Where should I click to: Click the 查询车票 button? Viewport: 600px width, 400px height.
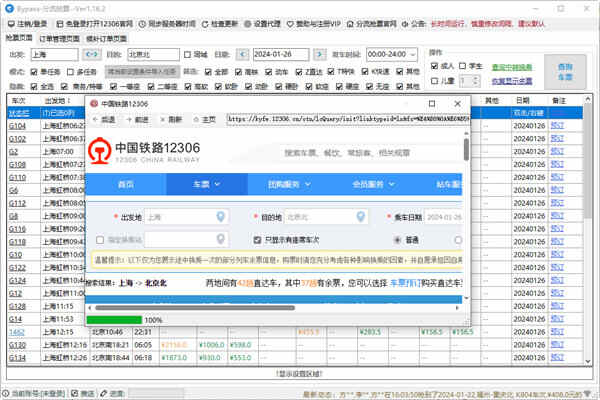[x=566, y=71]
